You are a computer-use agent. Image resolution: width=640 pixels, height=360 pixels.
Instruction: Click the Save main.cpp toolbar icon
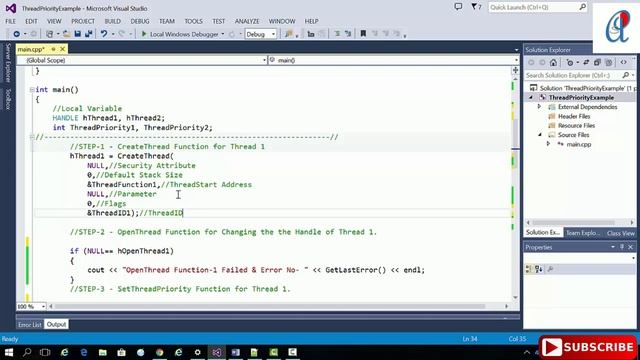(78, 34)
